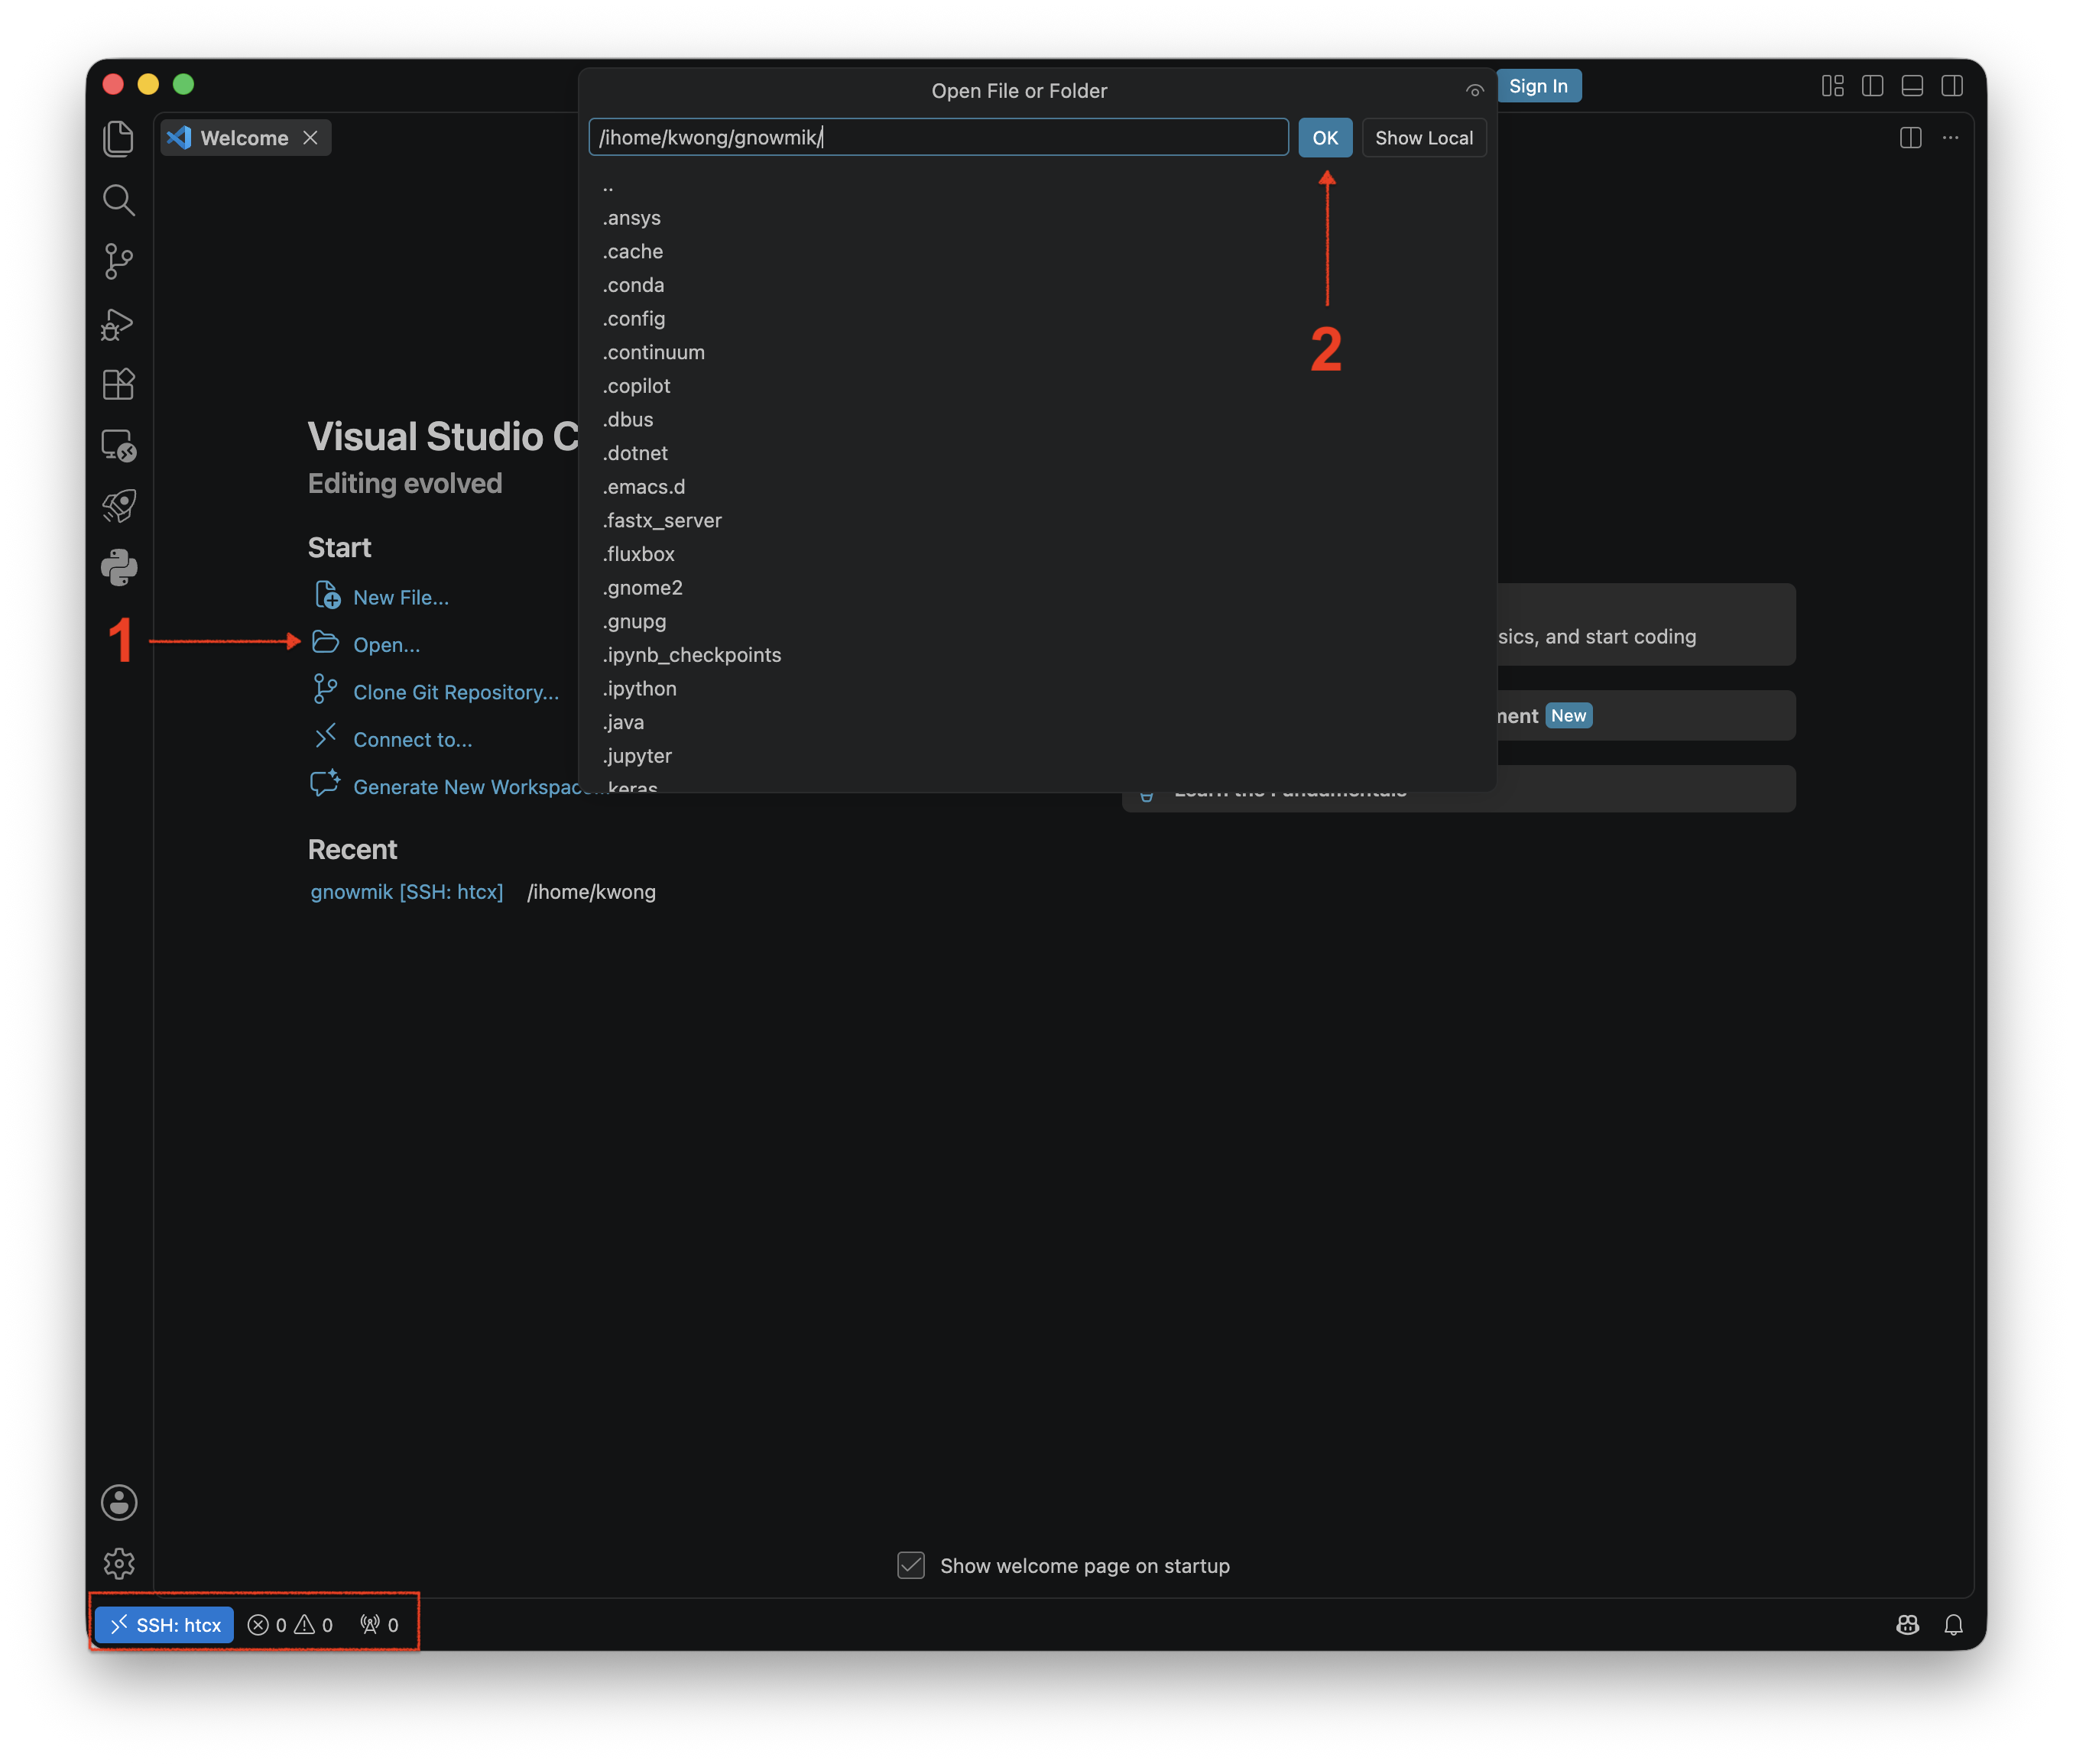The image size is (2073, 1764).
Task: Select the .fluxbox folder entry
Action: [1037, 554]
